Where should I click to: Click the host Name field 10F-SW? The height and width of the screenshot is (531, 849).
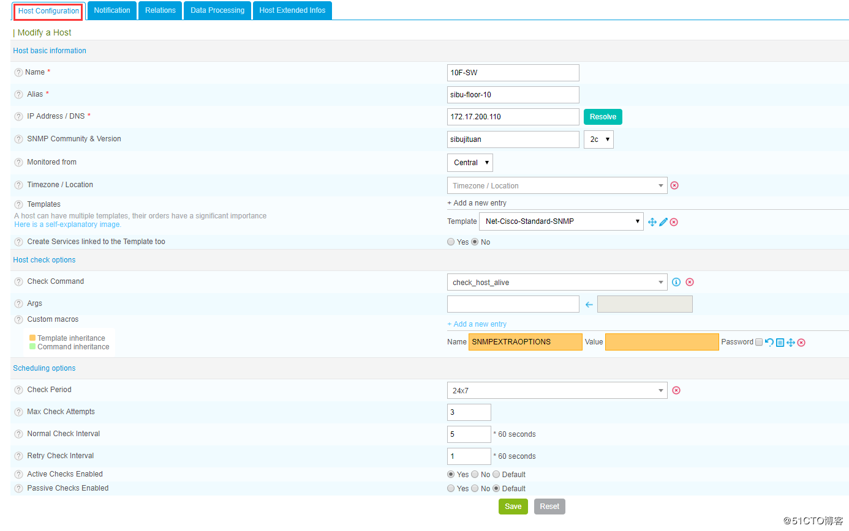(x=513, y=73)
